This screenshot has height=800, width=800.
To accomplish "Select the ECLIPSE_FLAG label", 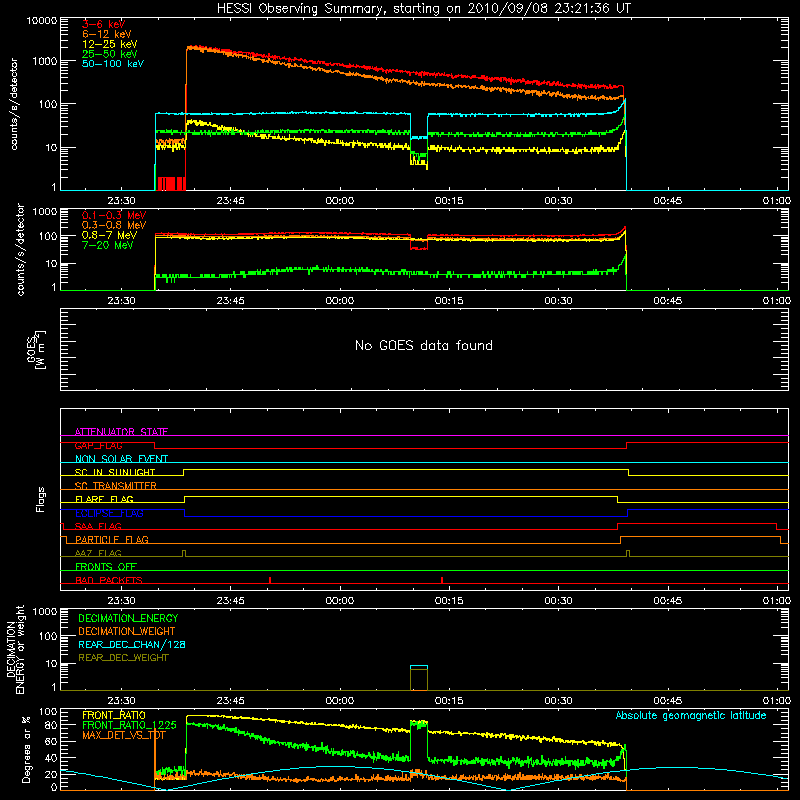I will 109,513.
